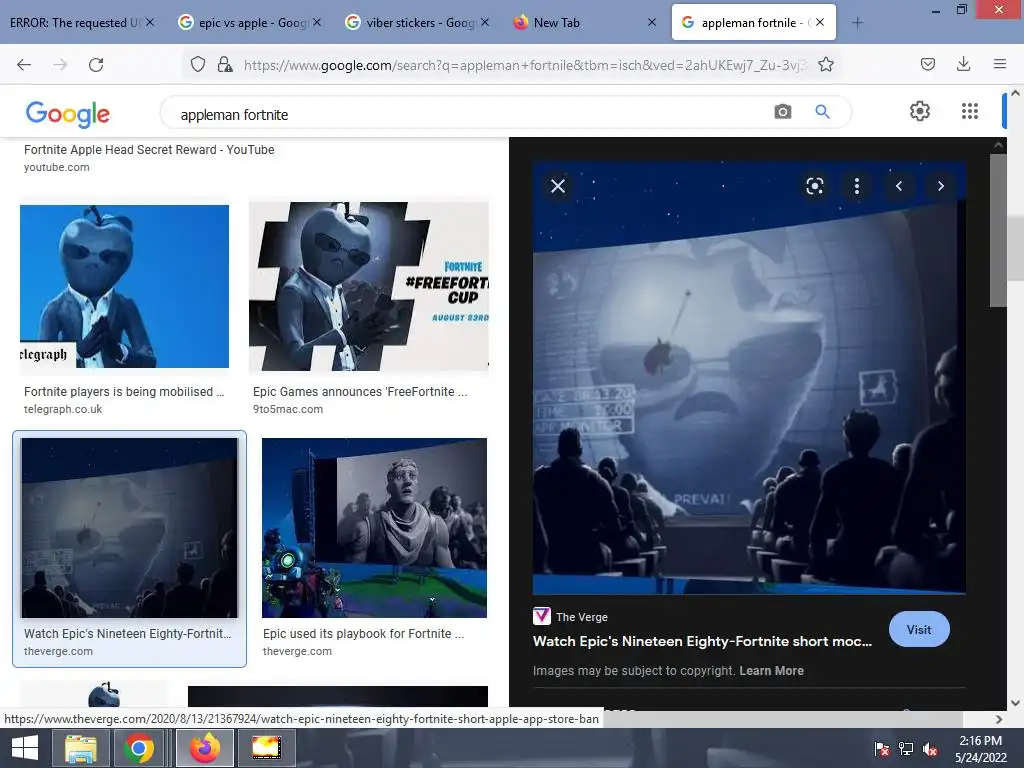The width and height of the screenshot is (1024, 768).
Task: Go back with the browser back arrow
Action: [x=24, y=64]
